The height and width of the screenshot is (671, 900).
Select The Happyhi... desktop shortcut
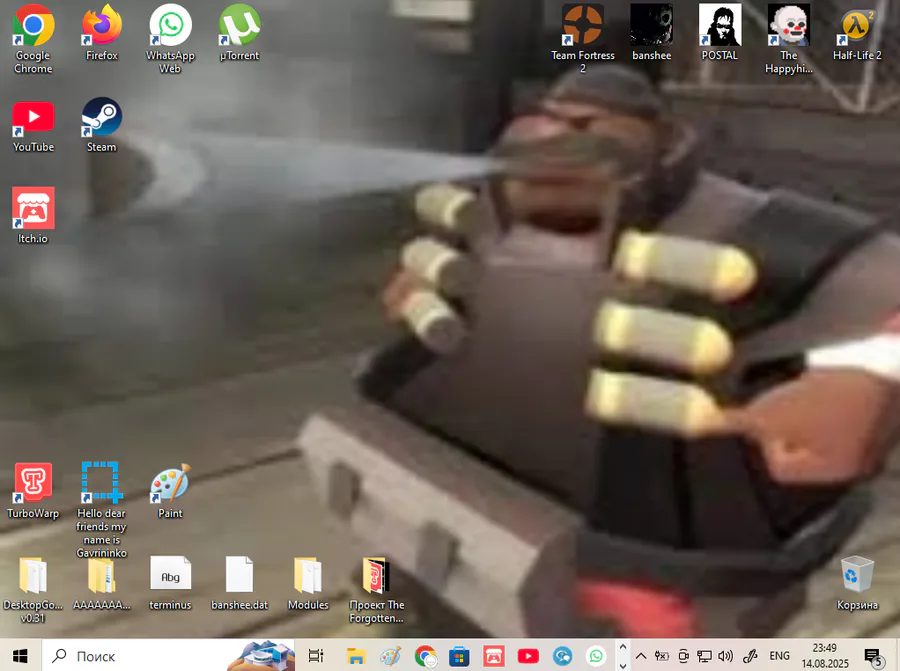(x=789, y=39)
